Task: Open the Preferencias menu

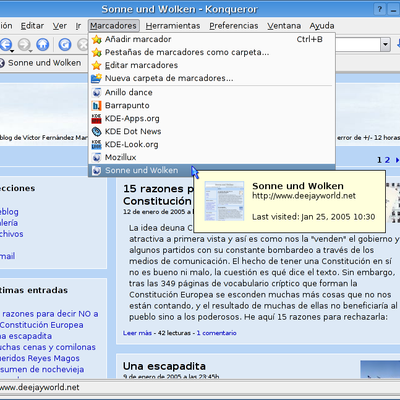Action: click(x=234, y=26)
